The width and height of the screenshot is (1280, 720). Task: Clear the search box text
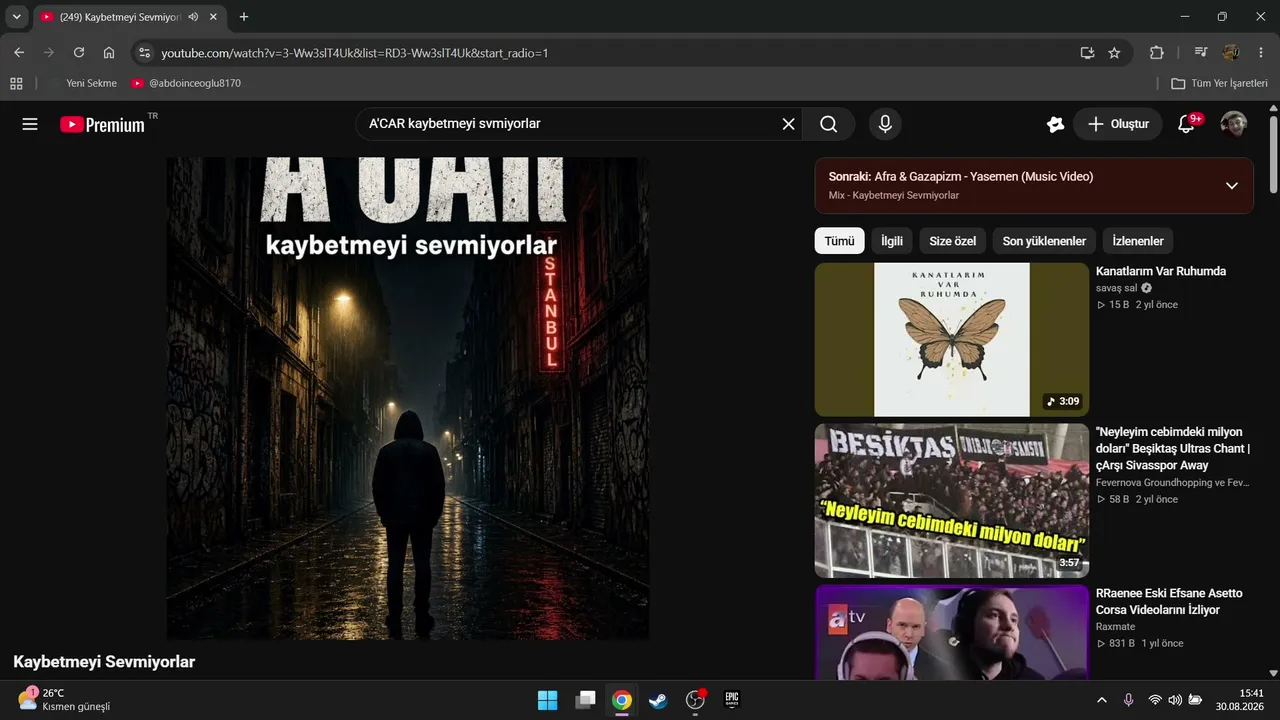click(788, 124)
